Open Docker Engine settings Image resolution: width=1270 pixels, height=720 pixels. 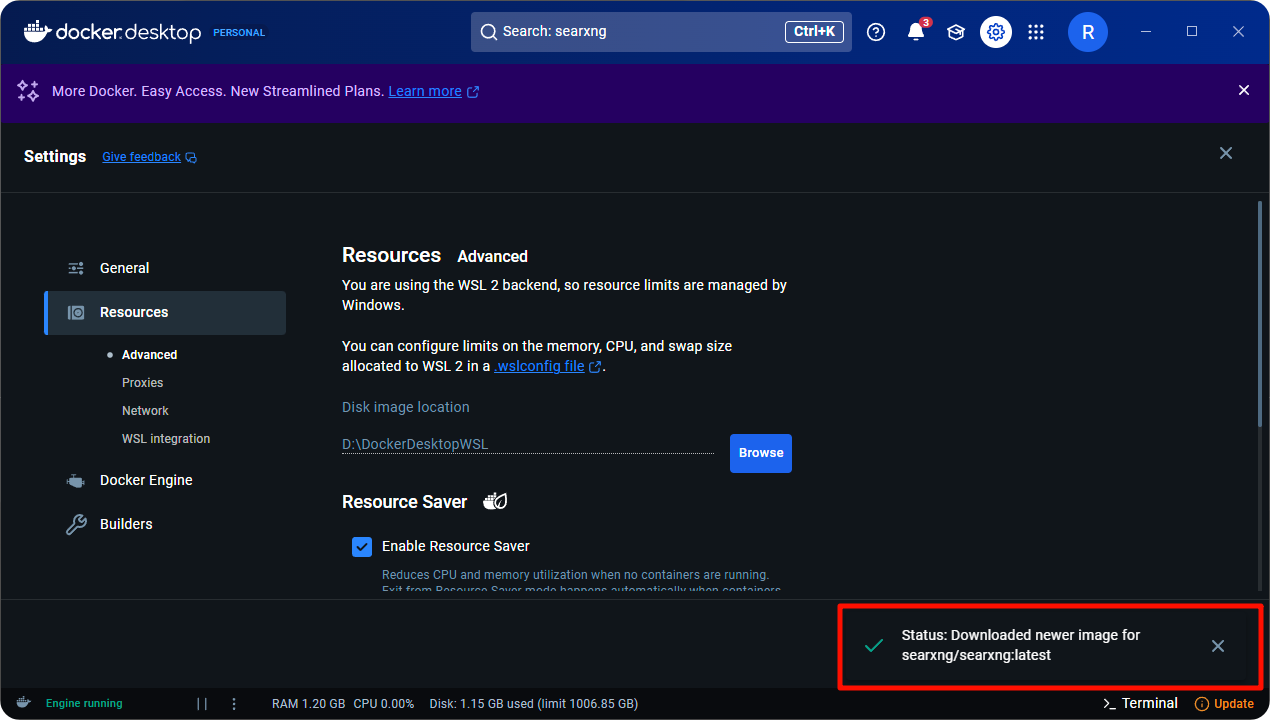[x=146, y=480]
